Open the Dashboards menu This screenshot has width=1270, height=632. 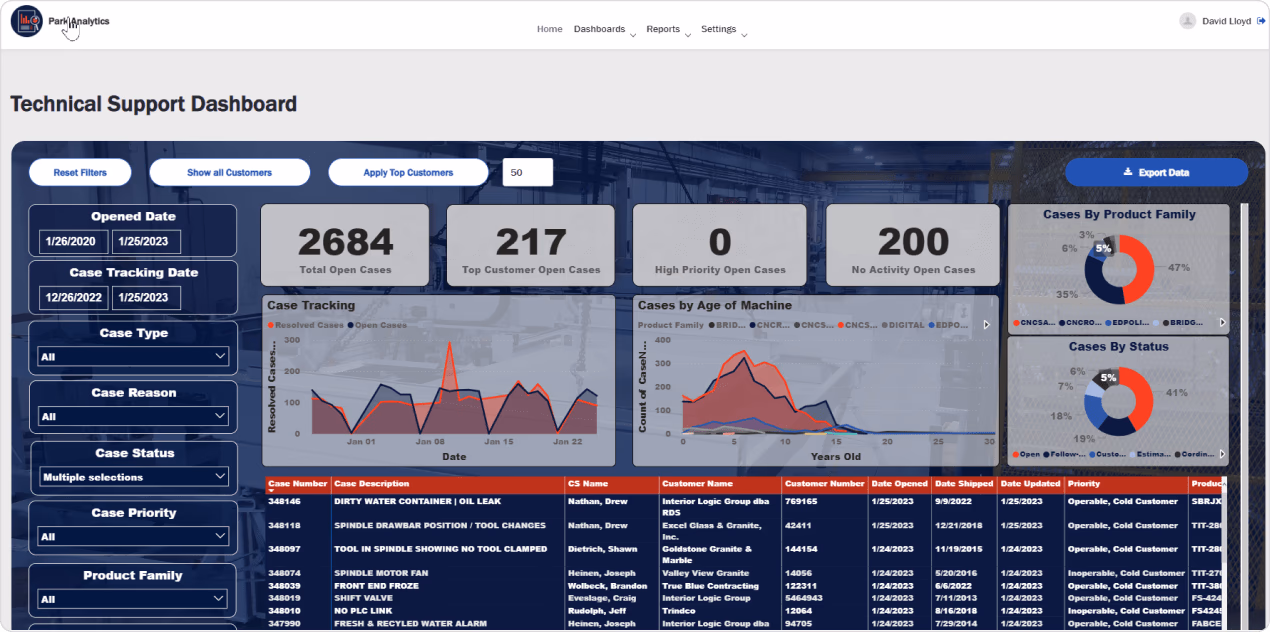[x=600, y=29]
